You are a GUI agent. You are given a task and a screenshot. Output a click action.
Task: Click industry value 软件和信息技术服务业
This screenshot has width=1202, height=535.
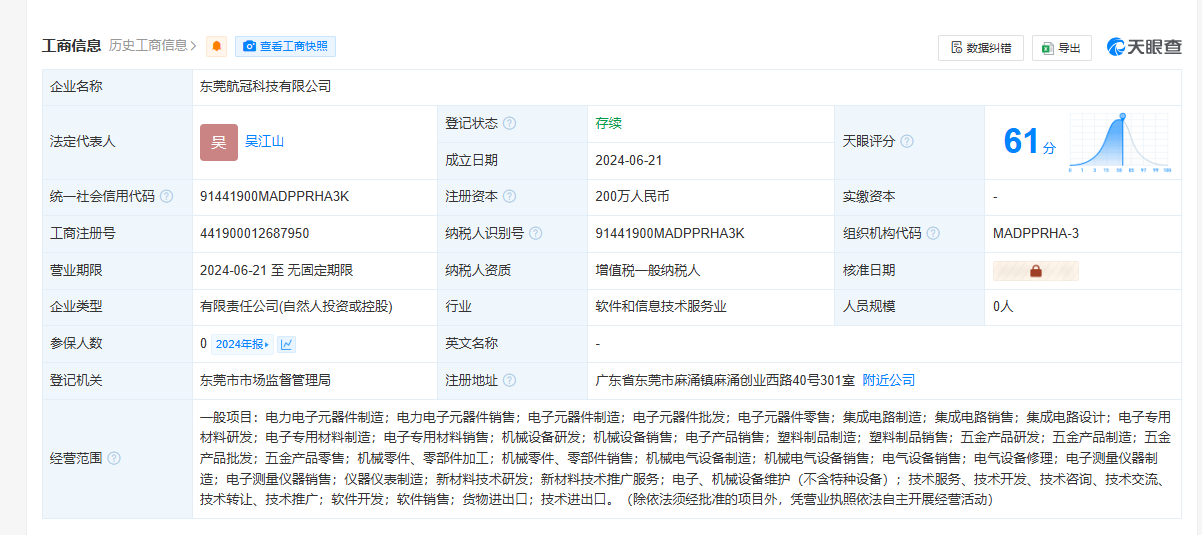click(x=660, y=307)
